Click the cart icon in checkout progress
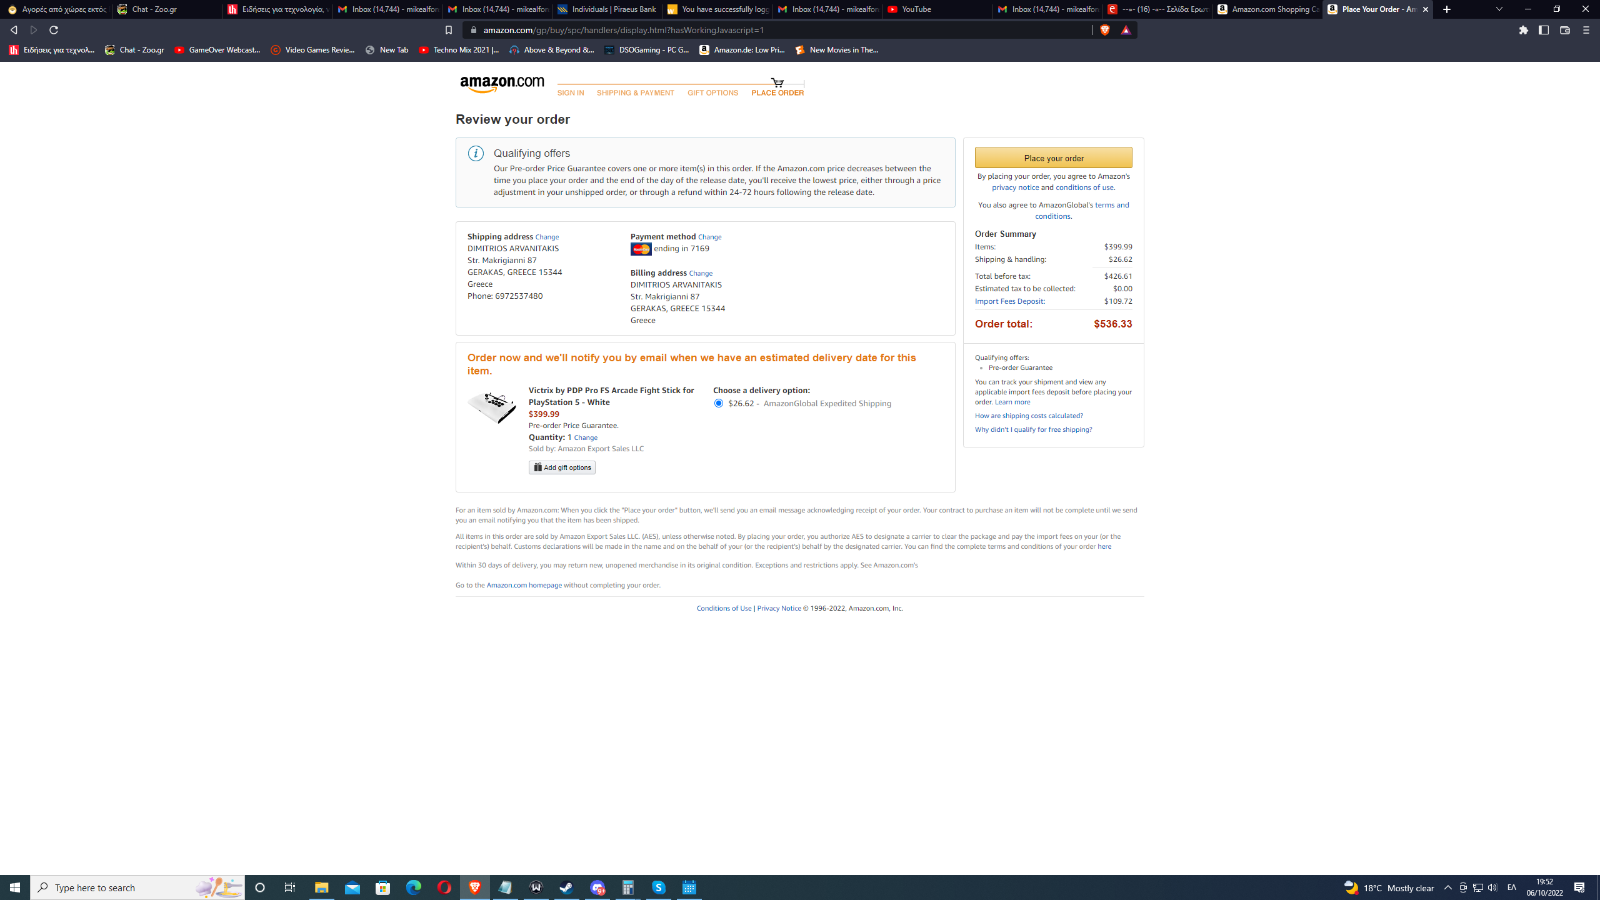 [x=777, y=82]
